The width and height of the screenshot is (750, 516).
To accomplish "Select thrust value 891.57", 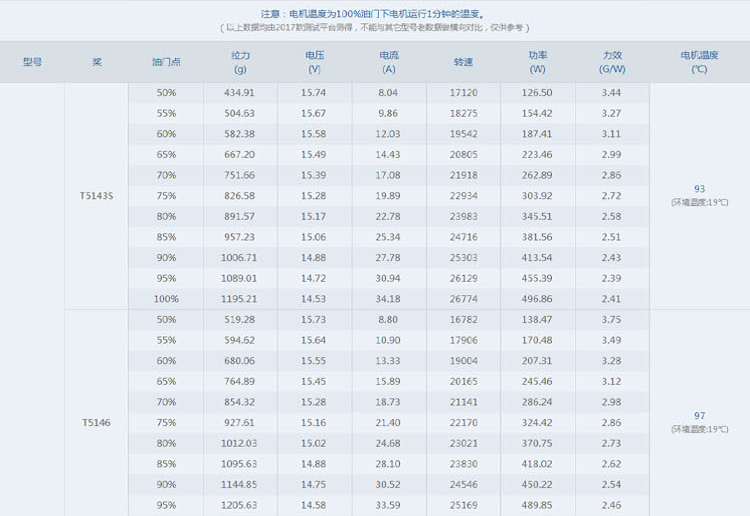I will pyautogui.click(x=239, y=216).
